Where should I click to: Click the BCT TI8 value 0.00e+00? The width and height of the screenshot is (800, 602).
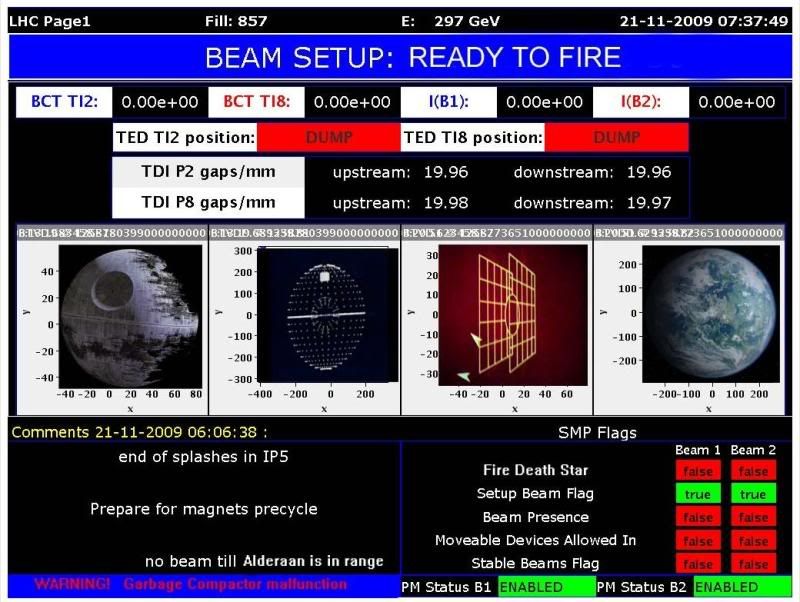[x=352, y=102]
